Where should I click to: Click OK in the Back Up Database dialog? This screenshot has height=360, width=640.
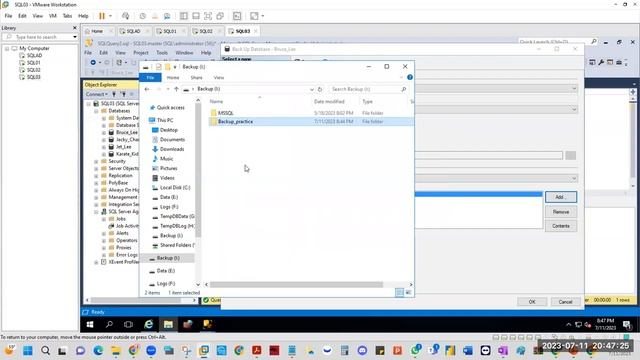(532, 302)
